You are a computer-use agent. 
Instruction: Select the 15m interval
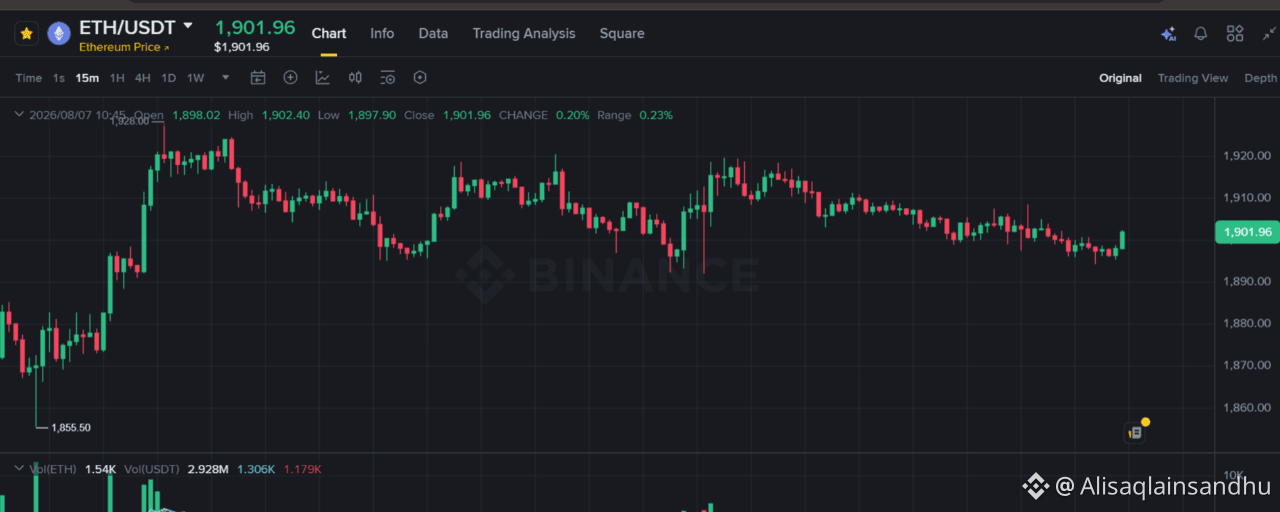point(88,78)
